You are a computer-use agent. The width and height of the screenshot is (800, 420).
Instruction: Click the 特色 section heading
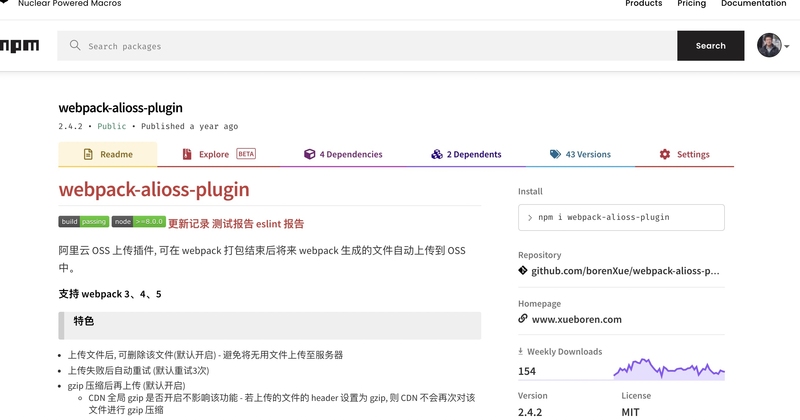pos(84,321)
